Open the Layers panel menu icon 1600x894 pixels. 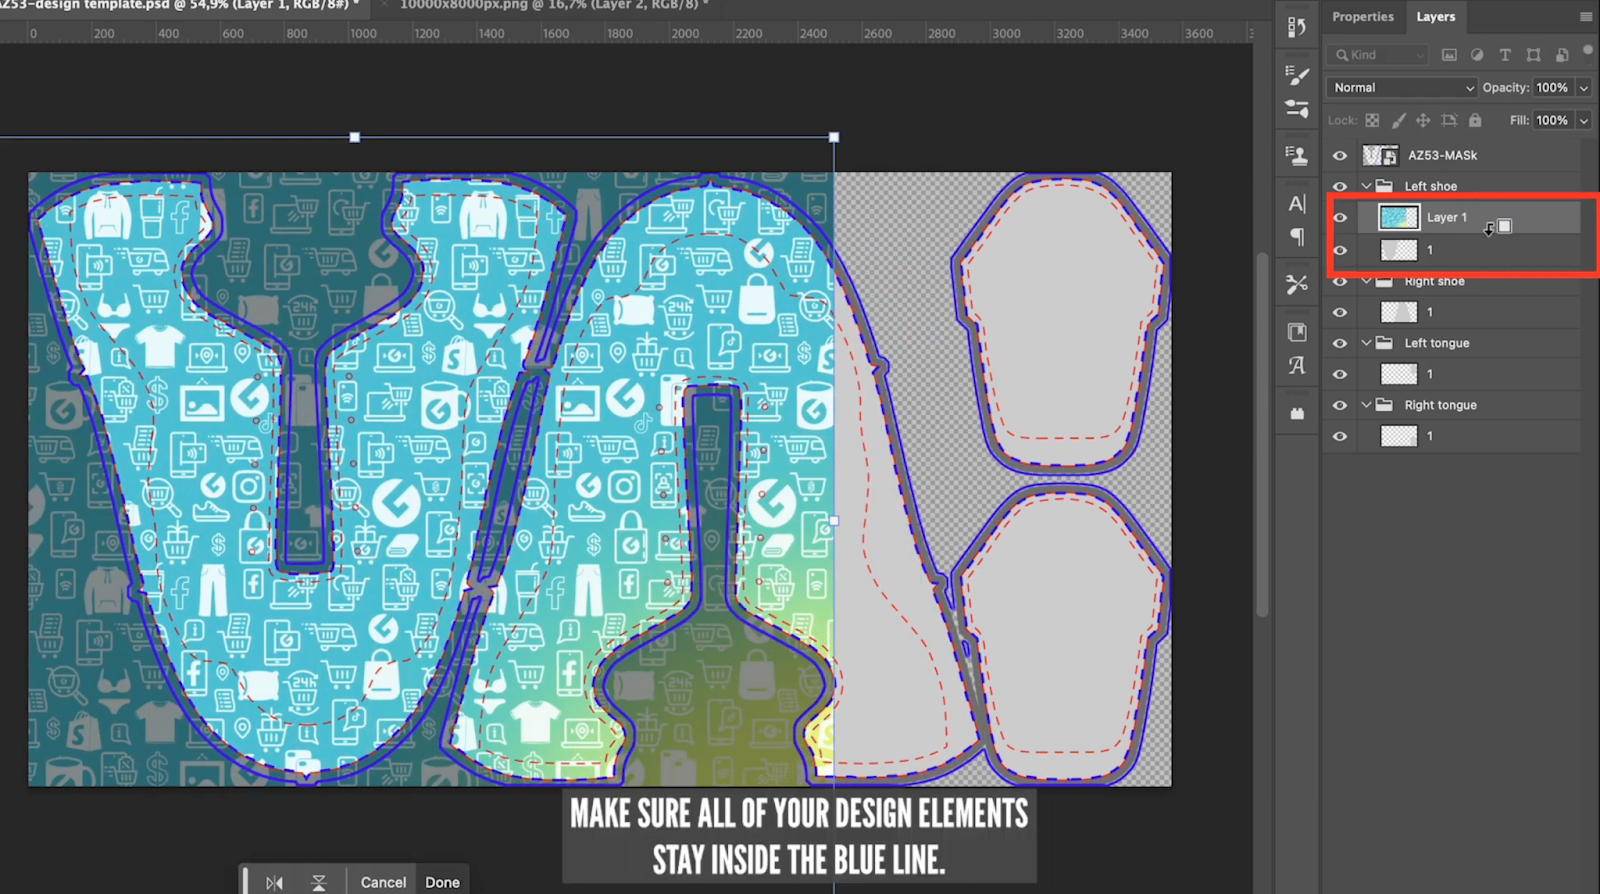1586,17
